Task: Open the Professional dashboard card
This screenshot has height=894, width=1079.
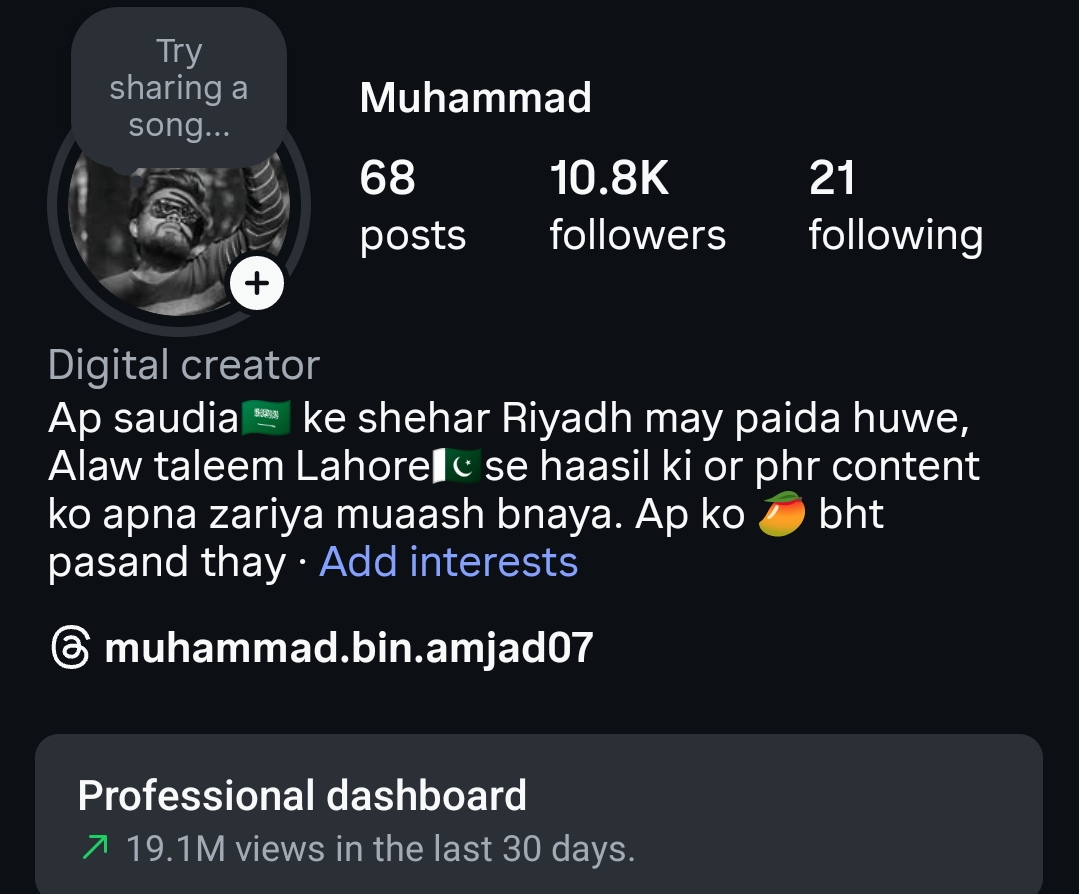Action: [539, 814]
